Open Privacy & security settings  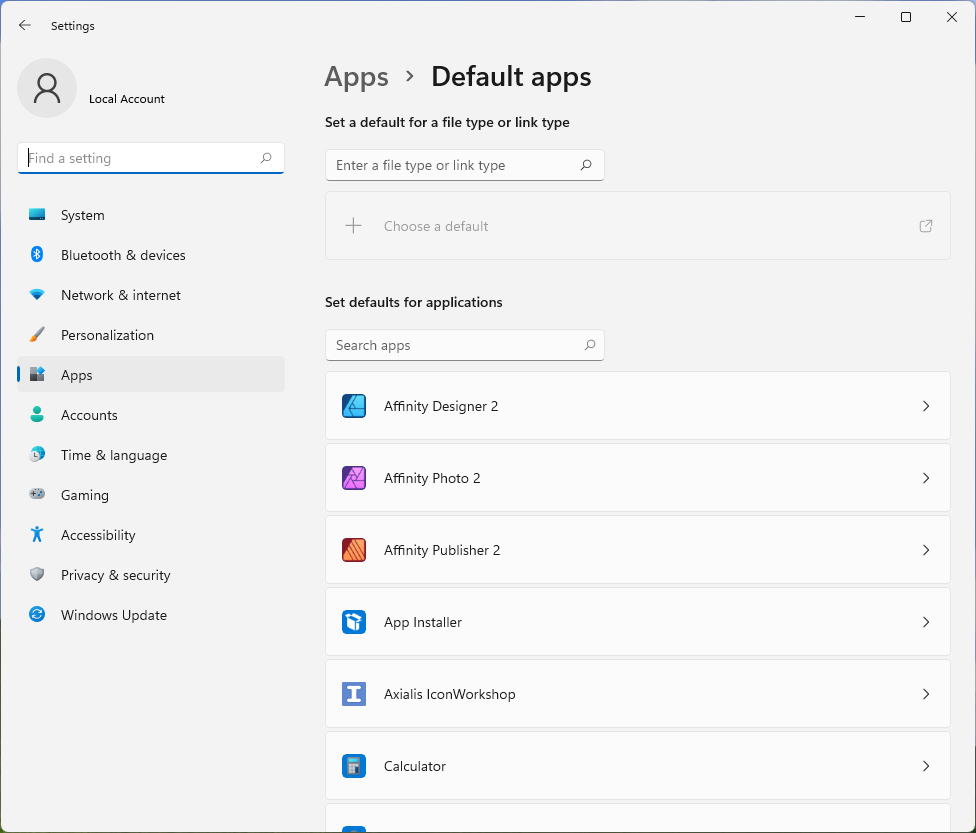[x=151, y=575]
